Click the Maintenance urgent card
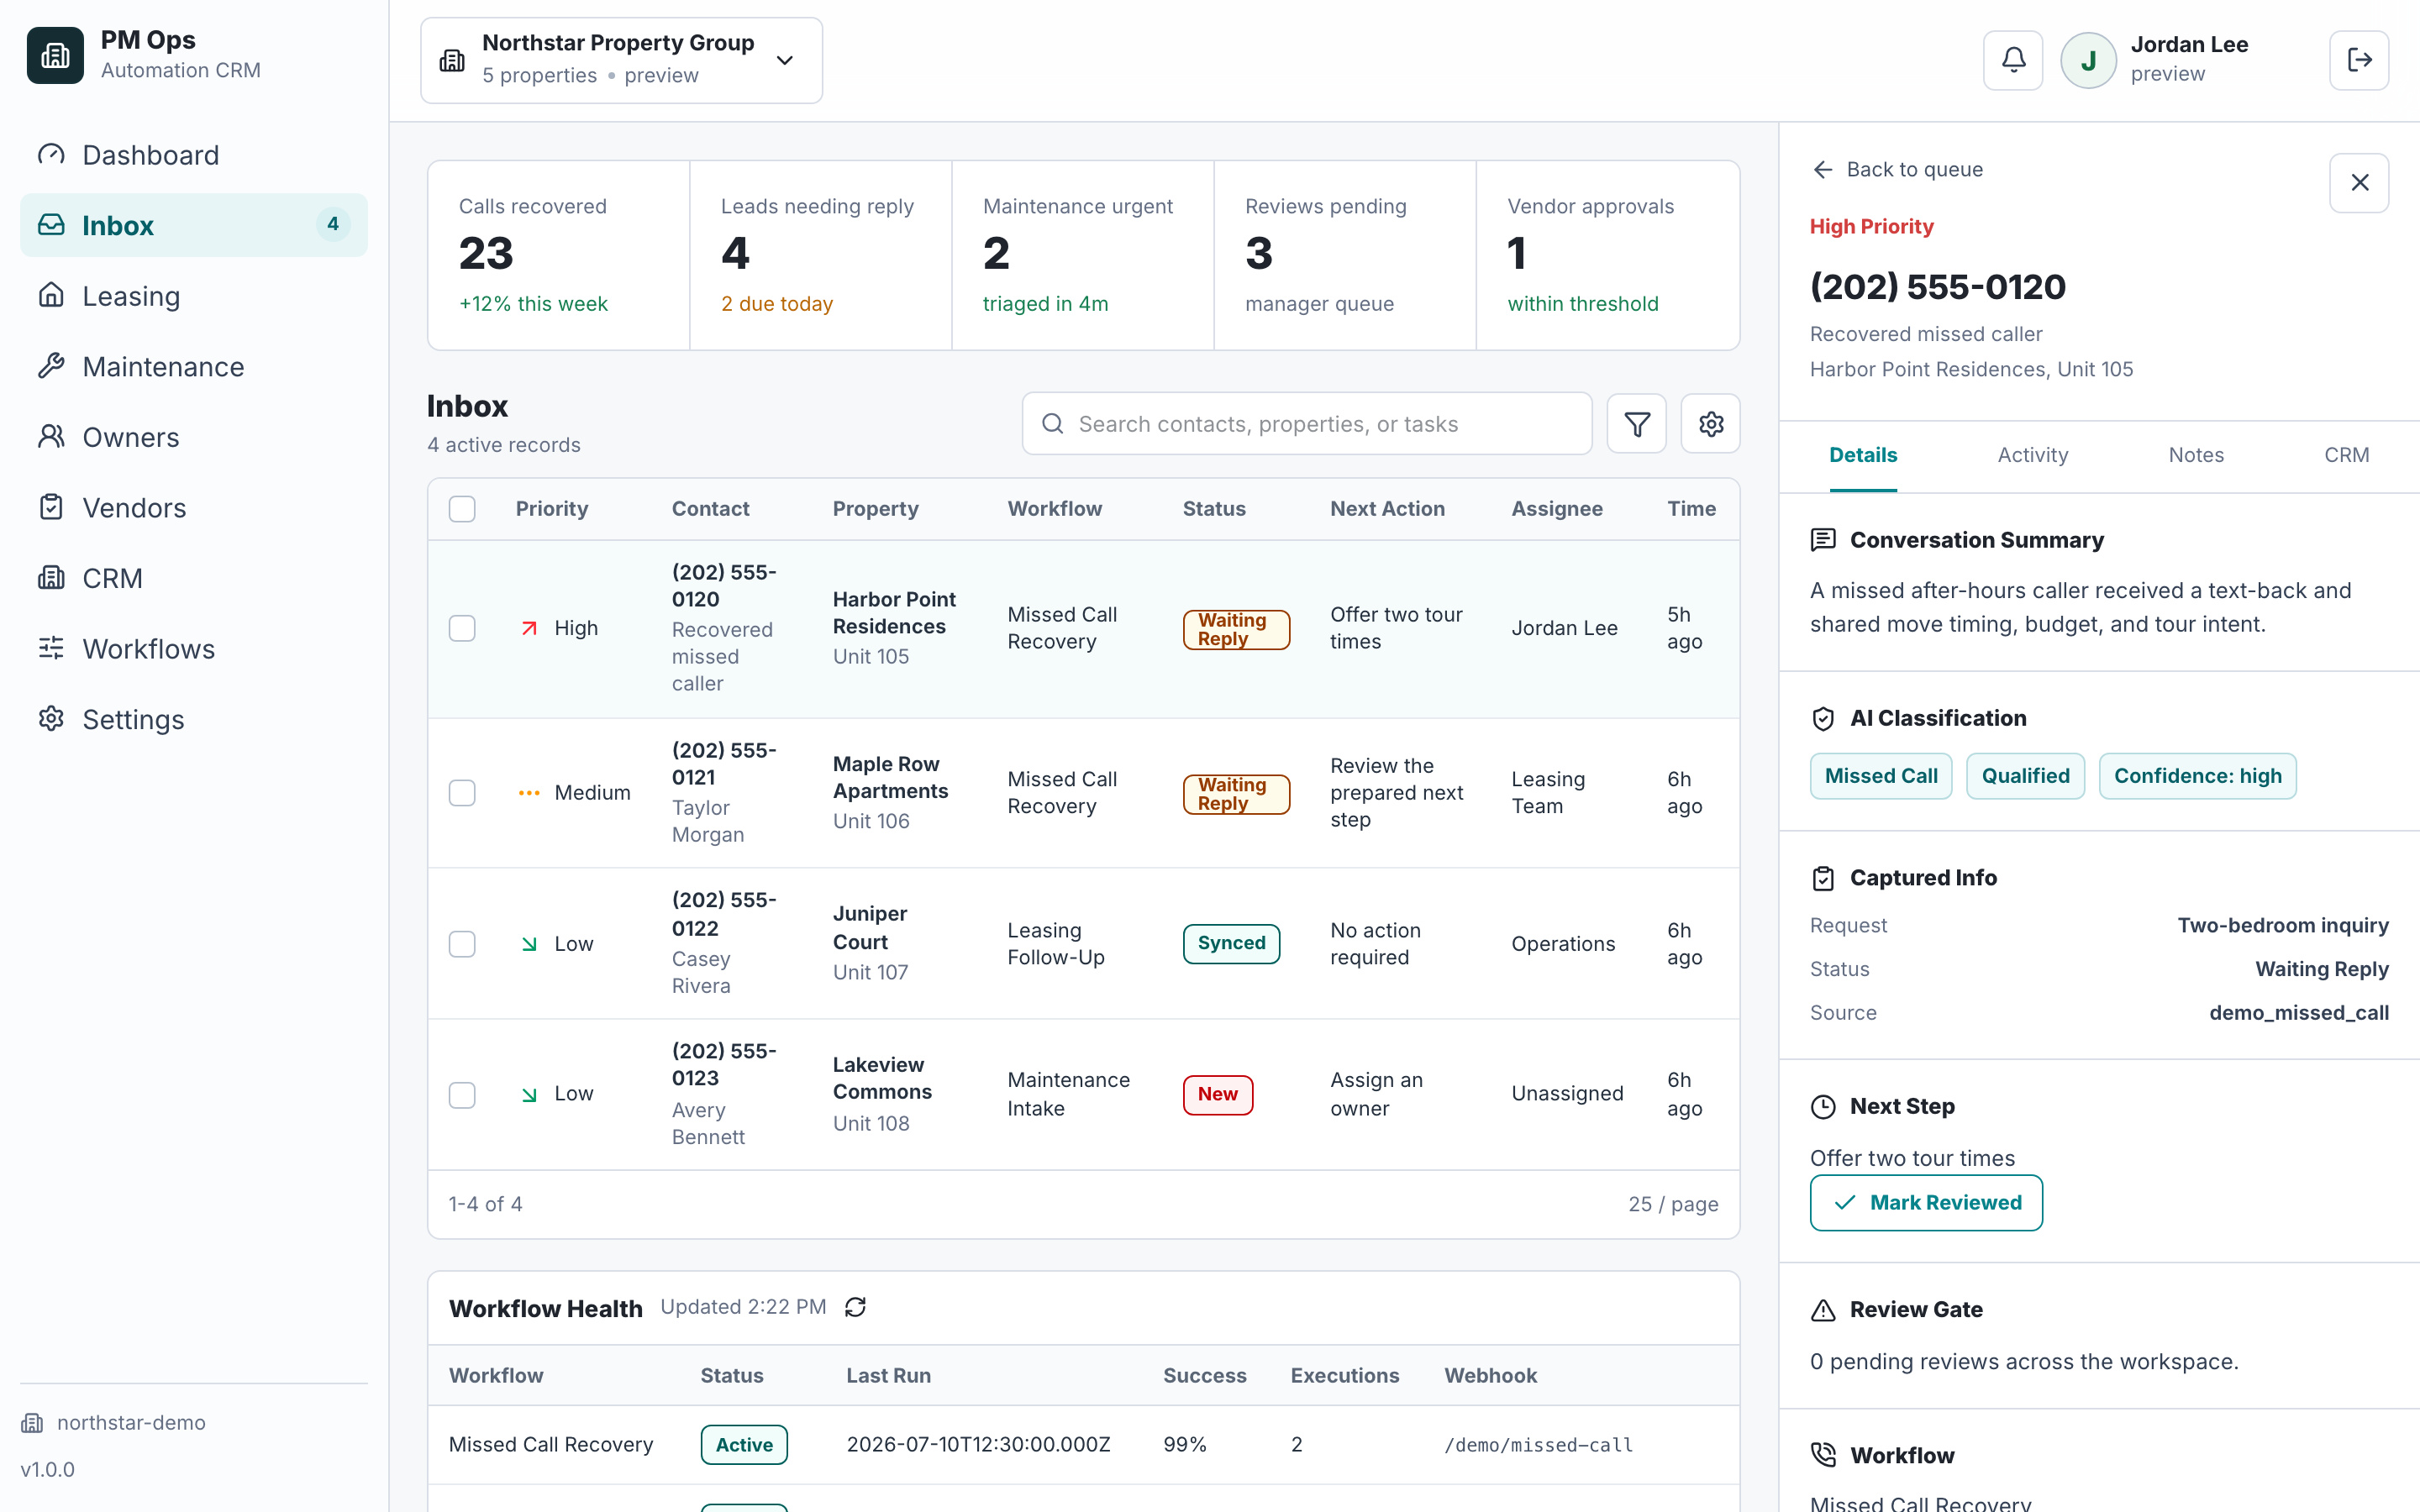Screen dimensions: 2420x1512 [1083, 255]
